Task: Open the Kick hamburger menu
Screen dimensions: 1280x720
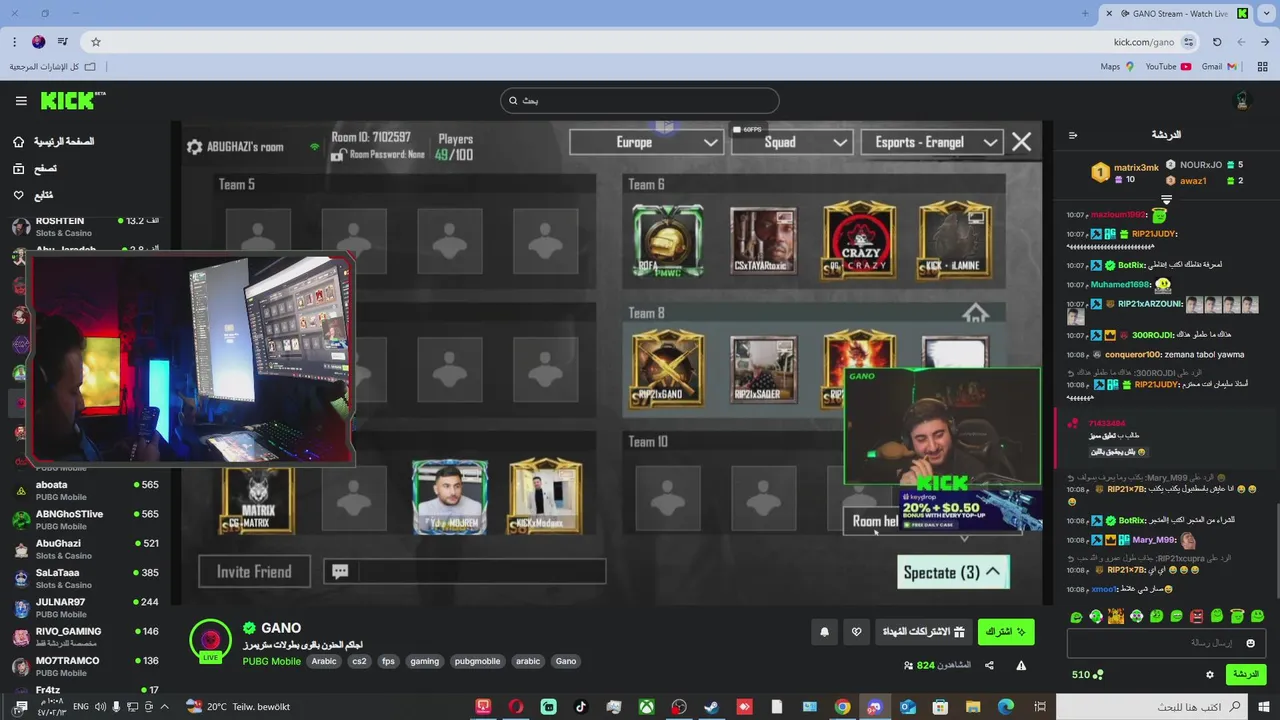Action: 21,101
